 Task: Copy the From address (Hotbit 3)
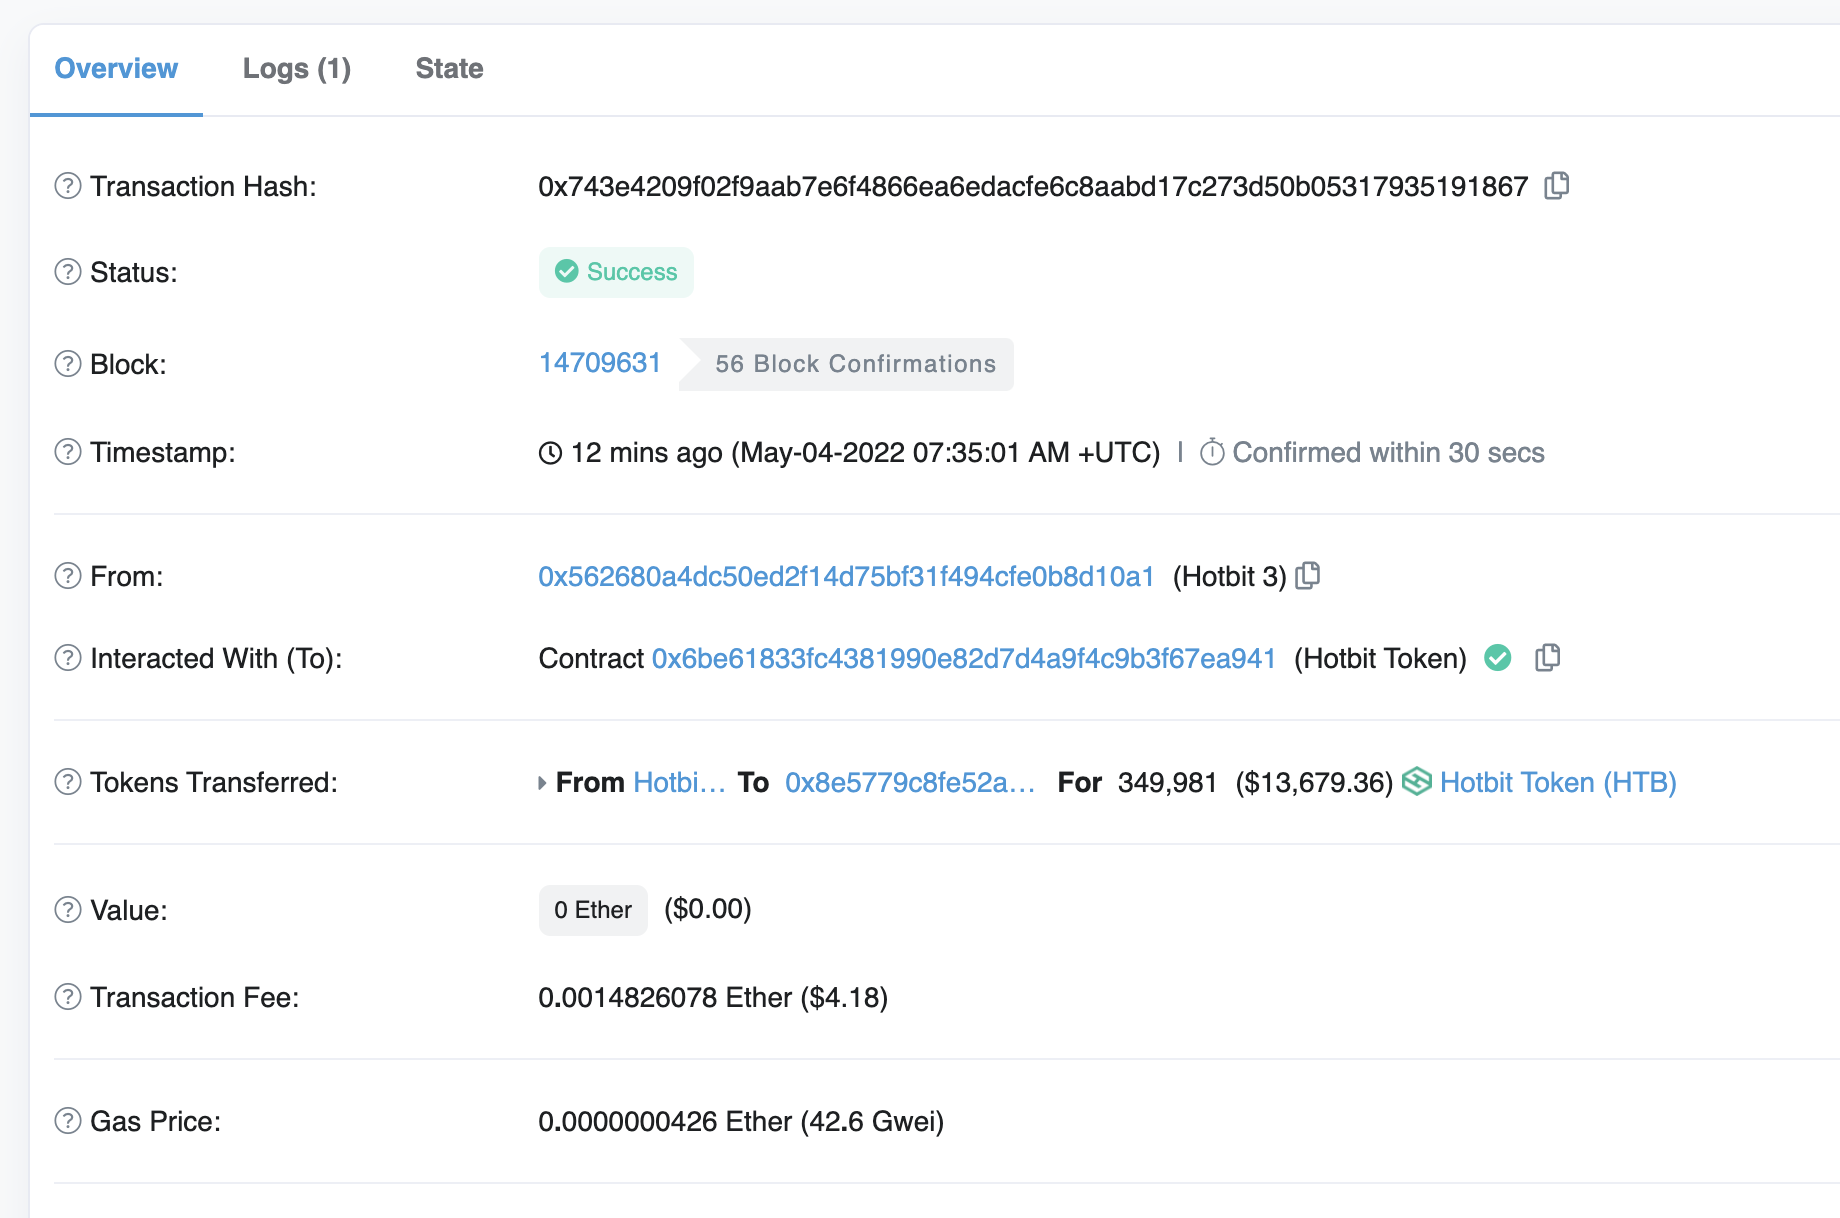coord(1307,576)
